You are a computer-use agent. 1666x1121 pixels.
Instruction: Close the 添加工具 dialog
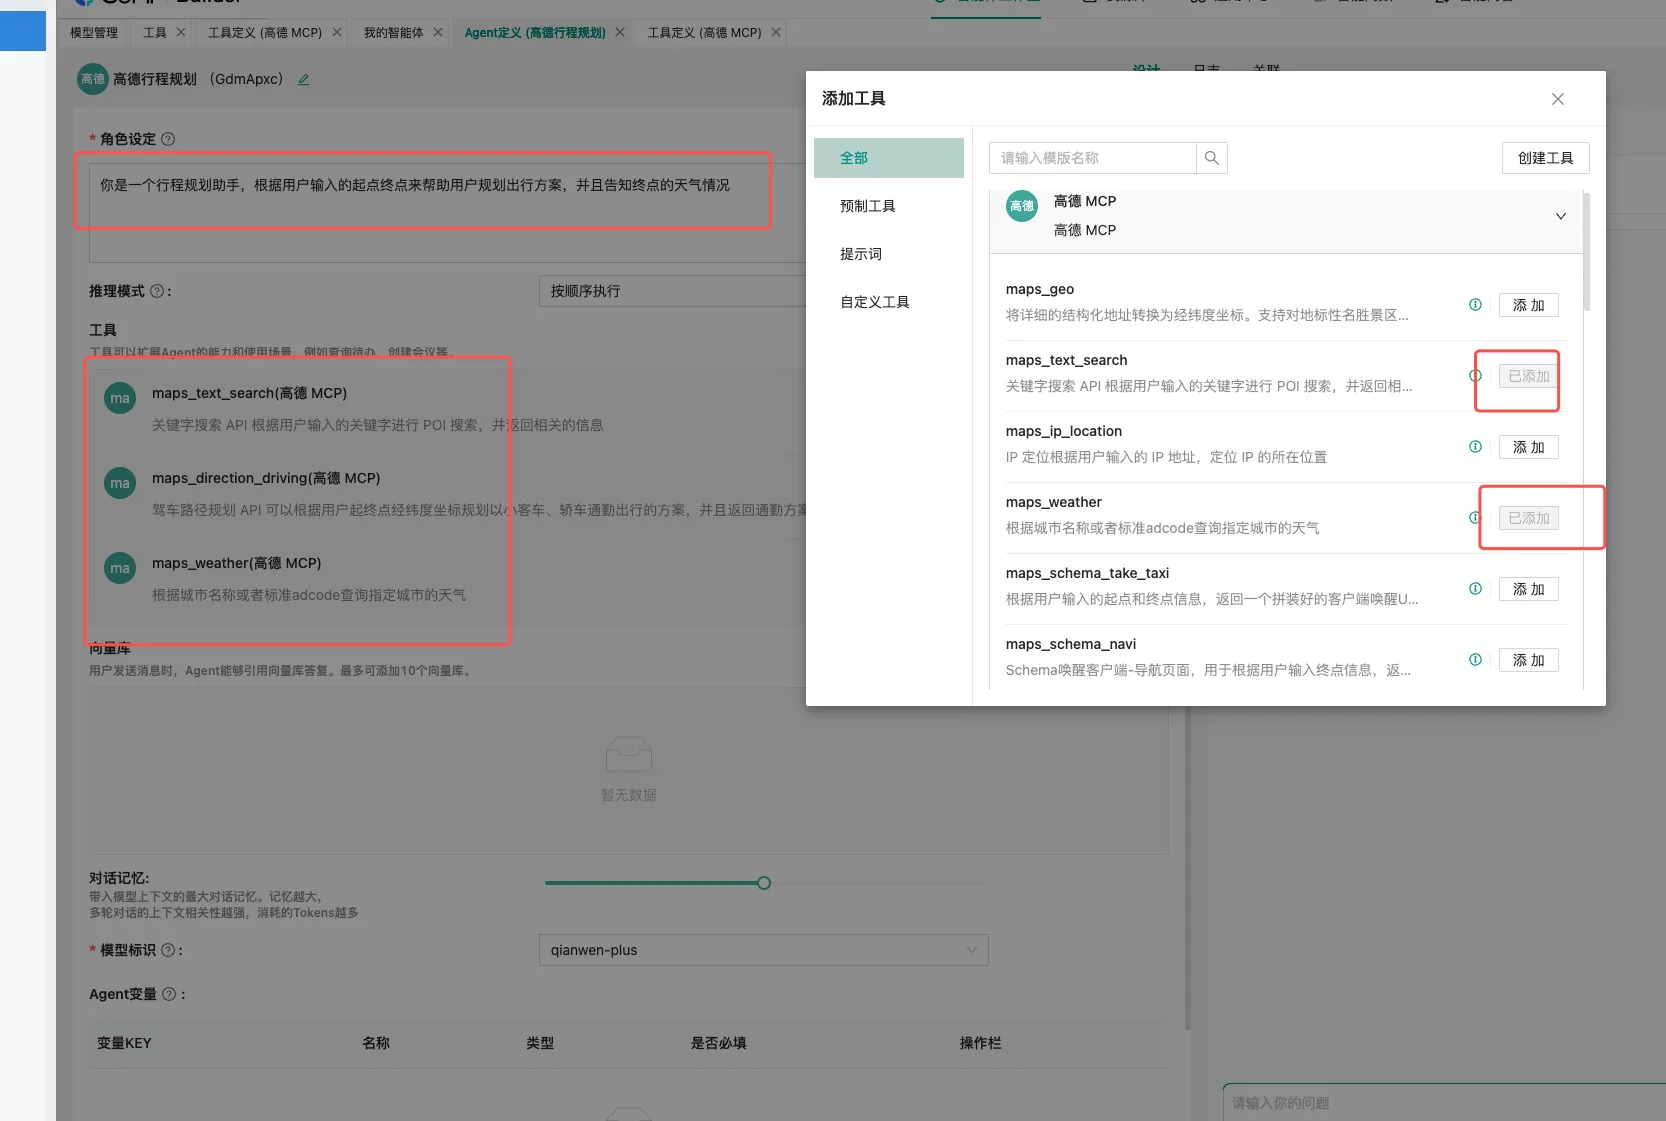1557,99
